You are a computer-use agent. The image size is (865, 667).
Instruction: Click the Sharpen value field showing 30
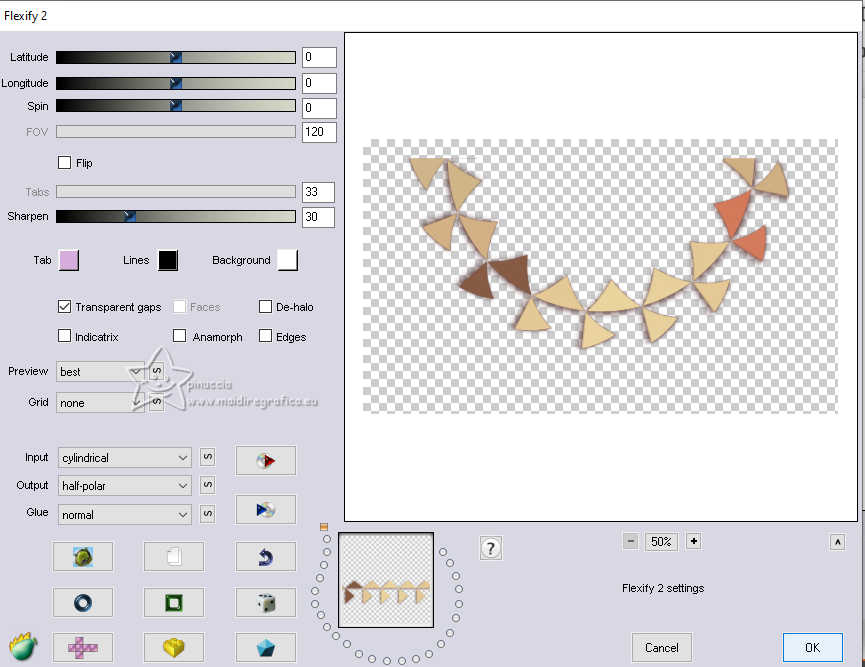pos(318,216)
